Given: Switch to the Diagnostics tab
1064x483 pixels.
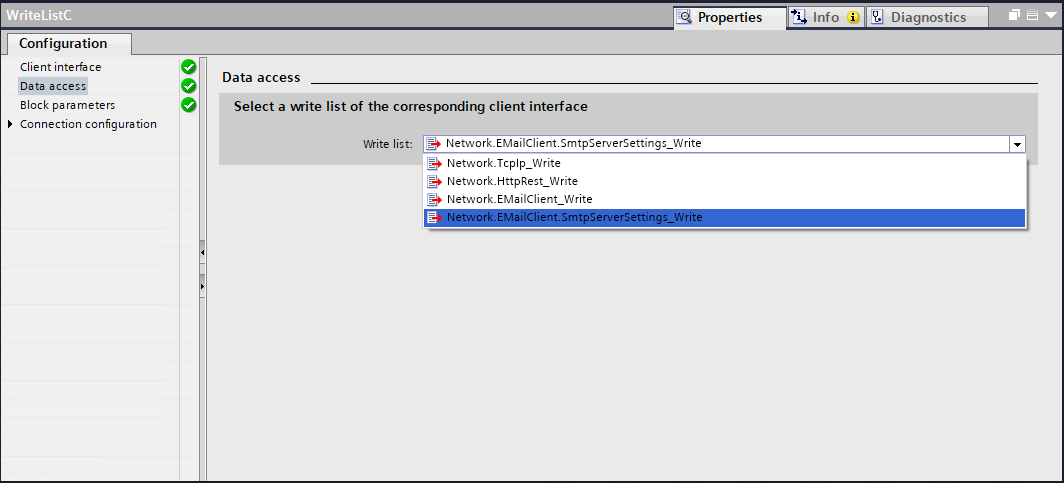Looking at the screenshot, I should 928,17.
